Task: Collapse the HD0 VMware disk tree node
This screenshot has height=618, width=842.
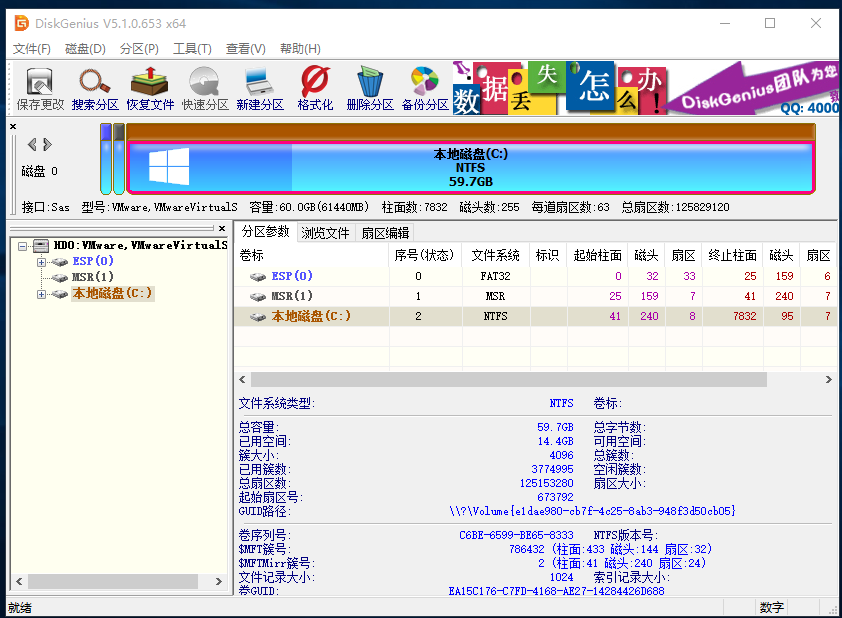Action: click(23, 246)
